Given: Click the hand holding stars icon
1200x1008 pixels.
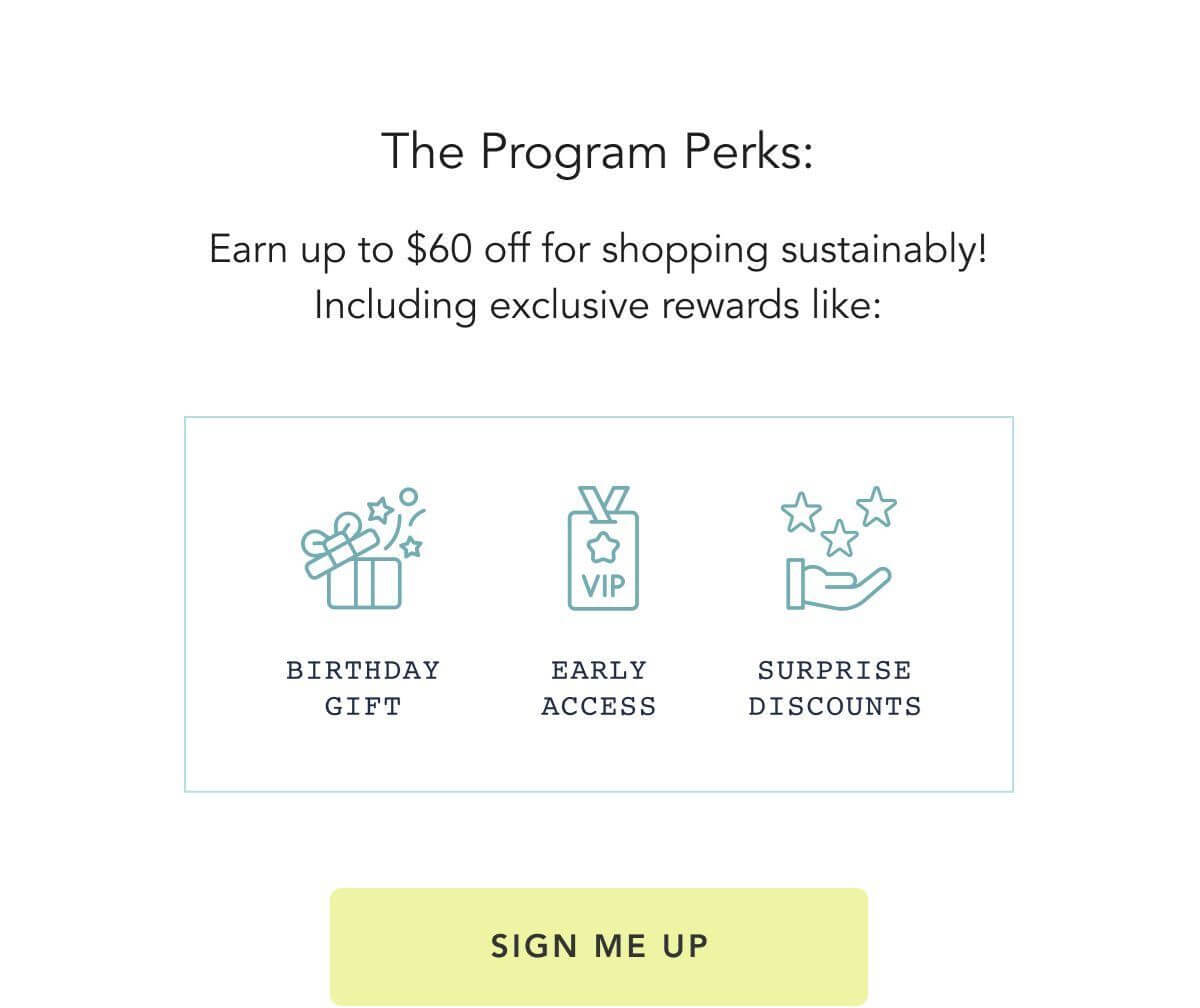Looking at the screenshot, I should point(838,548).
